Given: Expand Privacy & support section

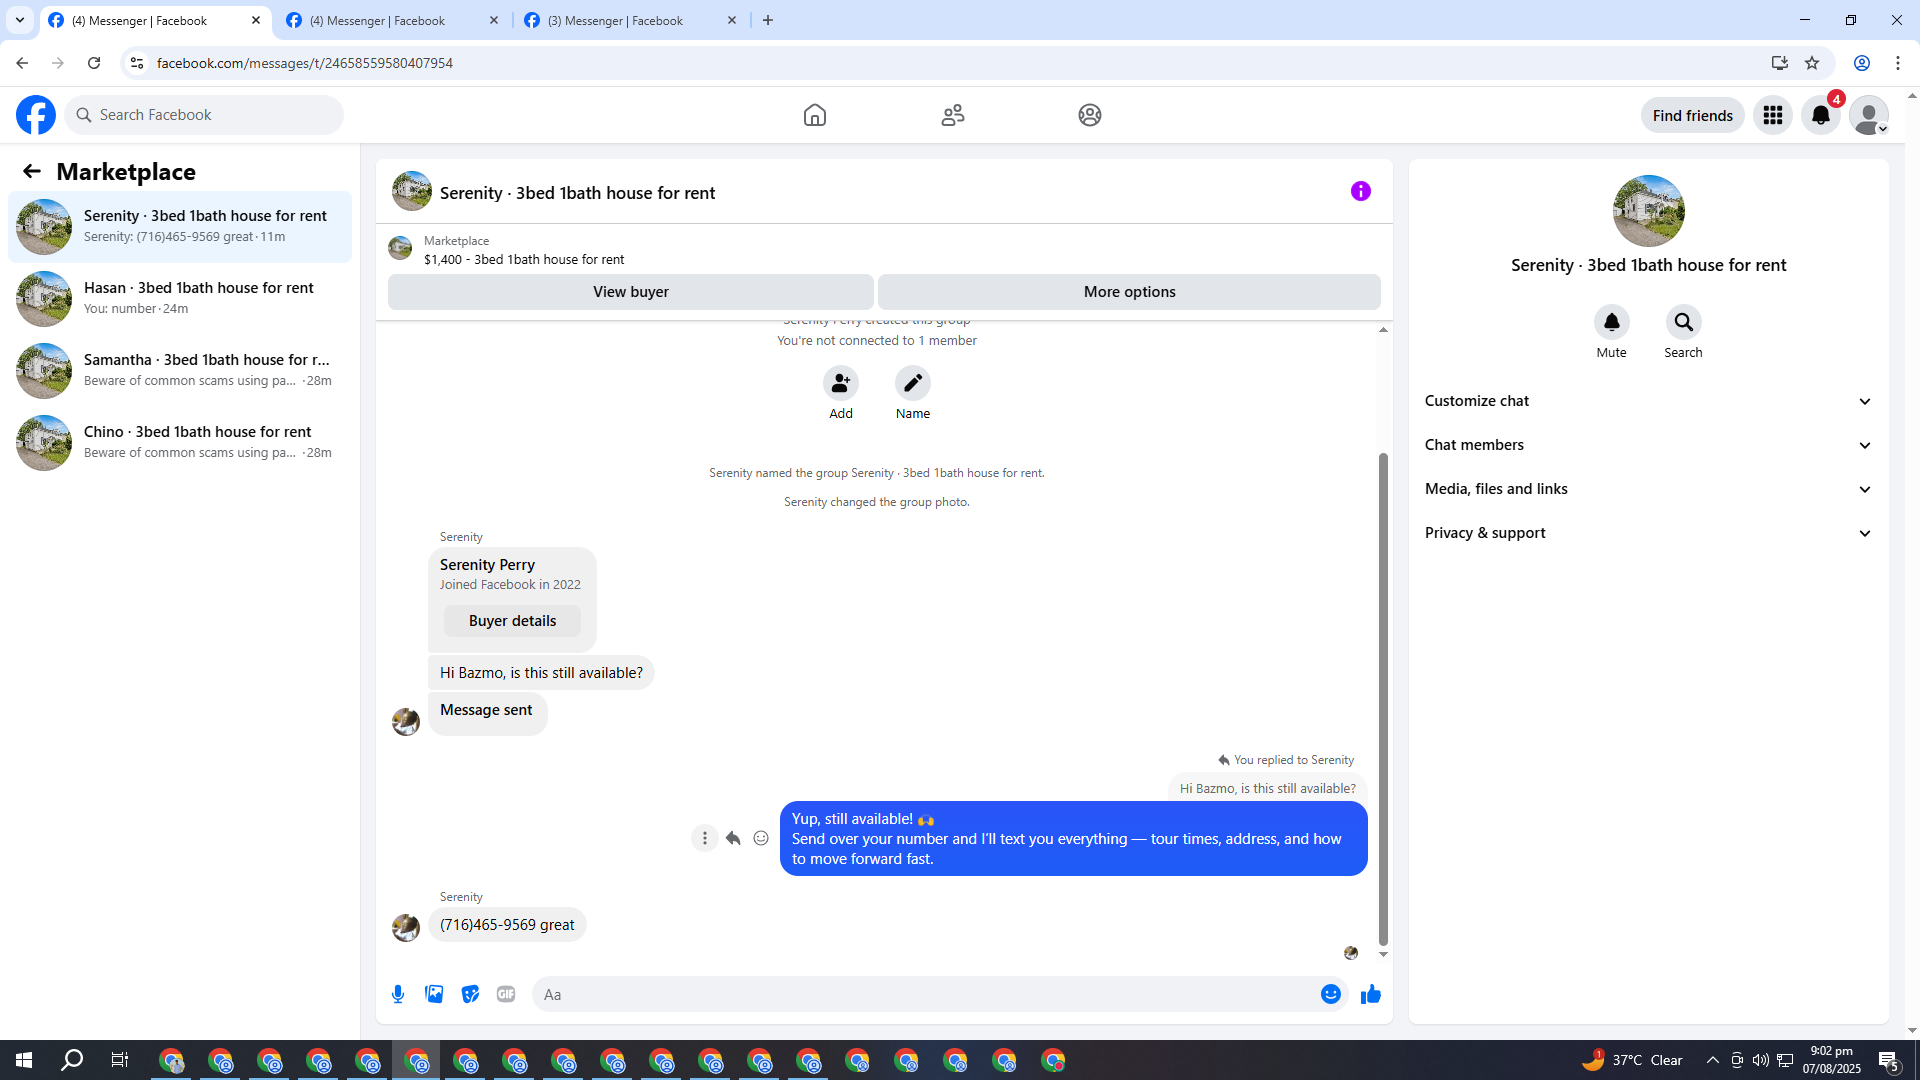Looking at the screenshot, I should pos(1648,533).
